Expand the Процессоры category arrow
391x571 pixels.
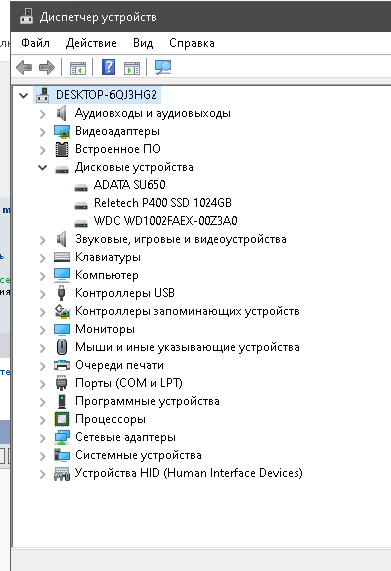pos(43,420)
